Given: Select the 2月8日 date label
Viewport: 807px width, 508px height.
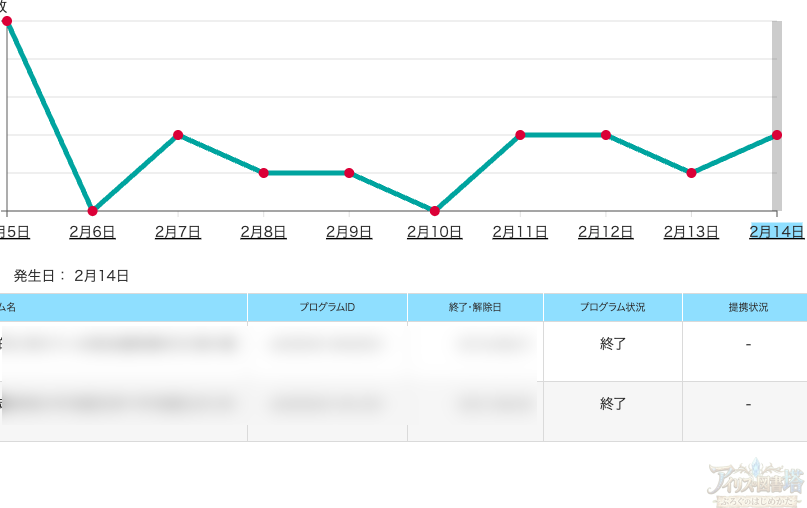Looking at the screenshot, I should [x=264, y=232].
